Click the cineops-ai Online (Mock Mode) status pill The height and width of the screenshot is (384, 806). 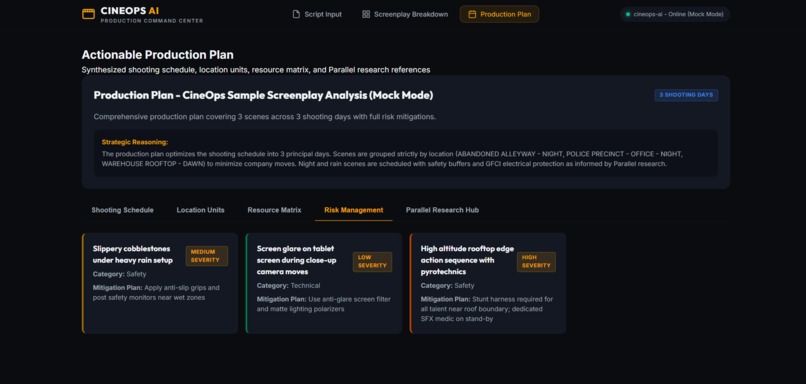click(674, 14)
